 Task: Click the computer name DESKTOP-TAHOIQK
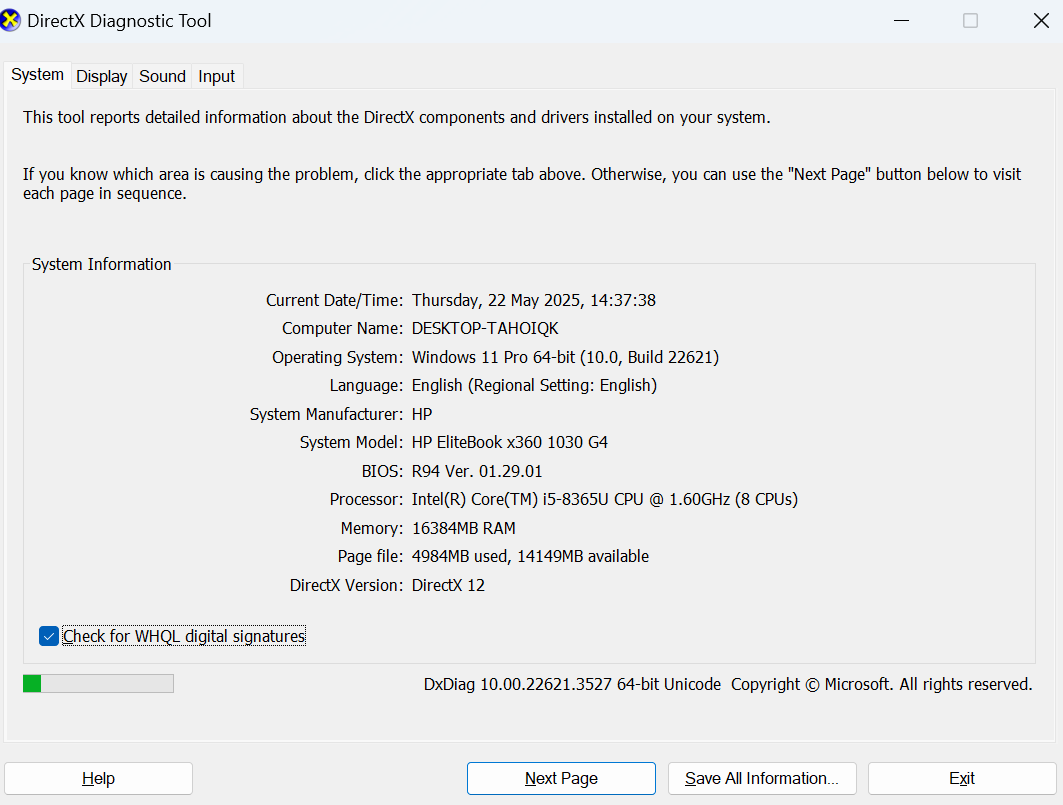pos(487,328)
